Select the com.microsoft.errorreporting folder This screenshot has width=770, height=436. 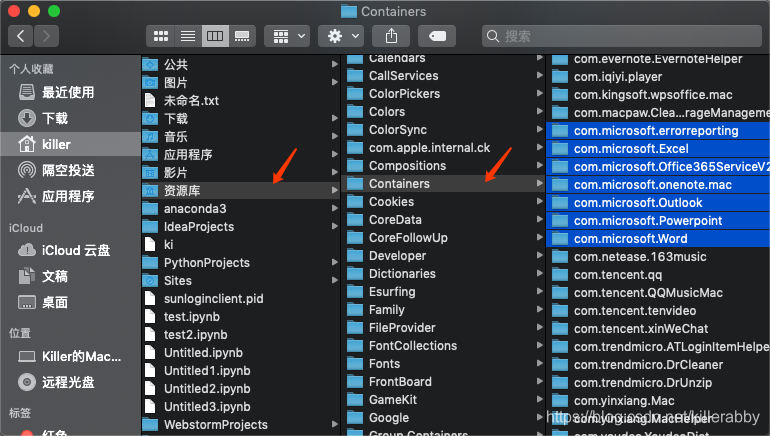[658, 131]
